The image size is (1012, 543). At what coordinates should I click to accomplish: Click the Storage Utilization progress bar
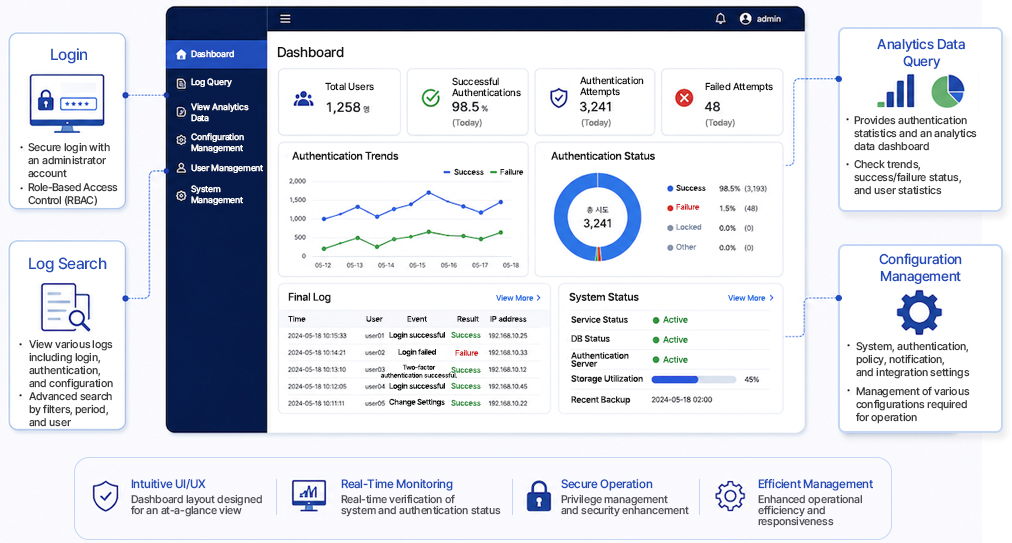[694, 380]
